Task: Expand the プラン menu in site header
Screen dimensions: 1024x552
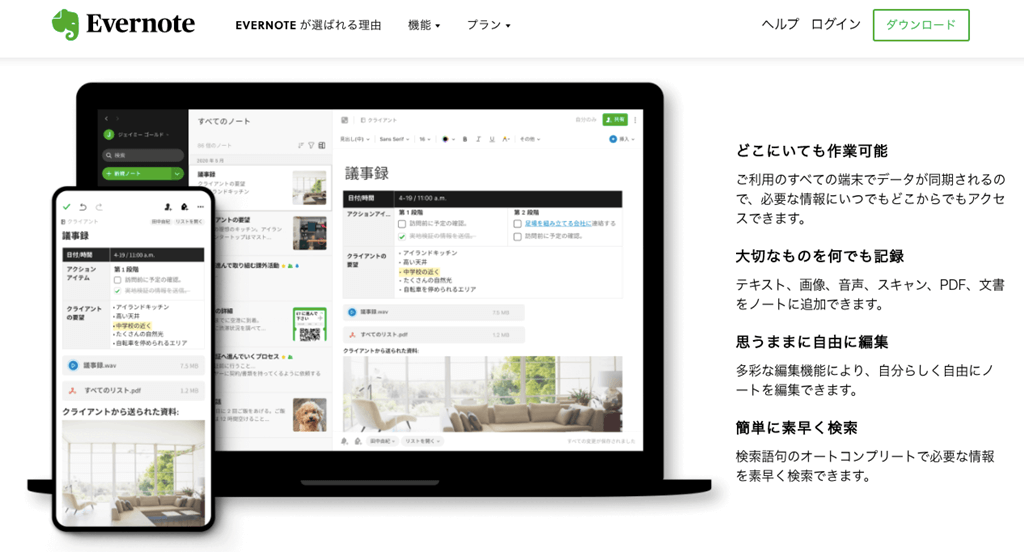Action: (488, 25)
